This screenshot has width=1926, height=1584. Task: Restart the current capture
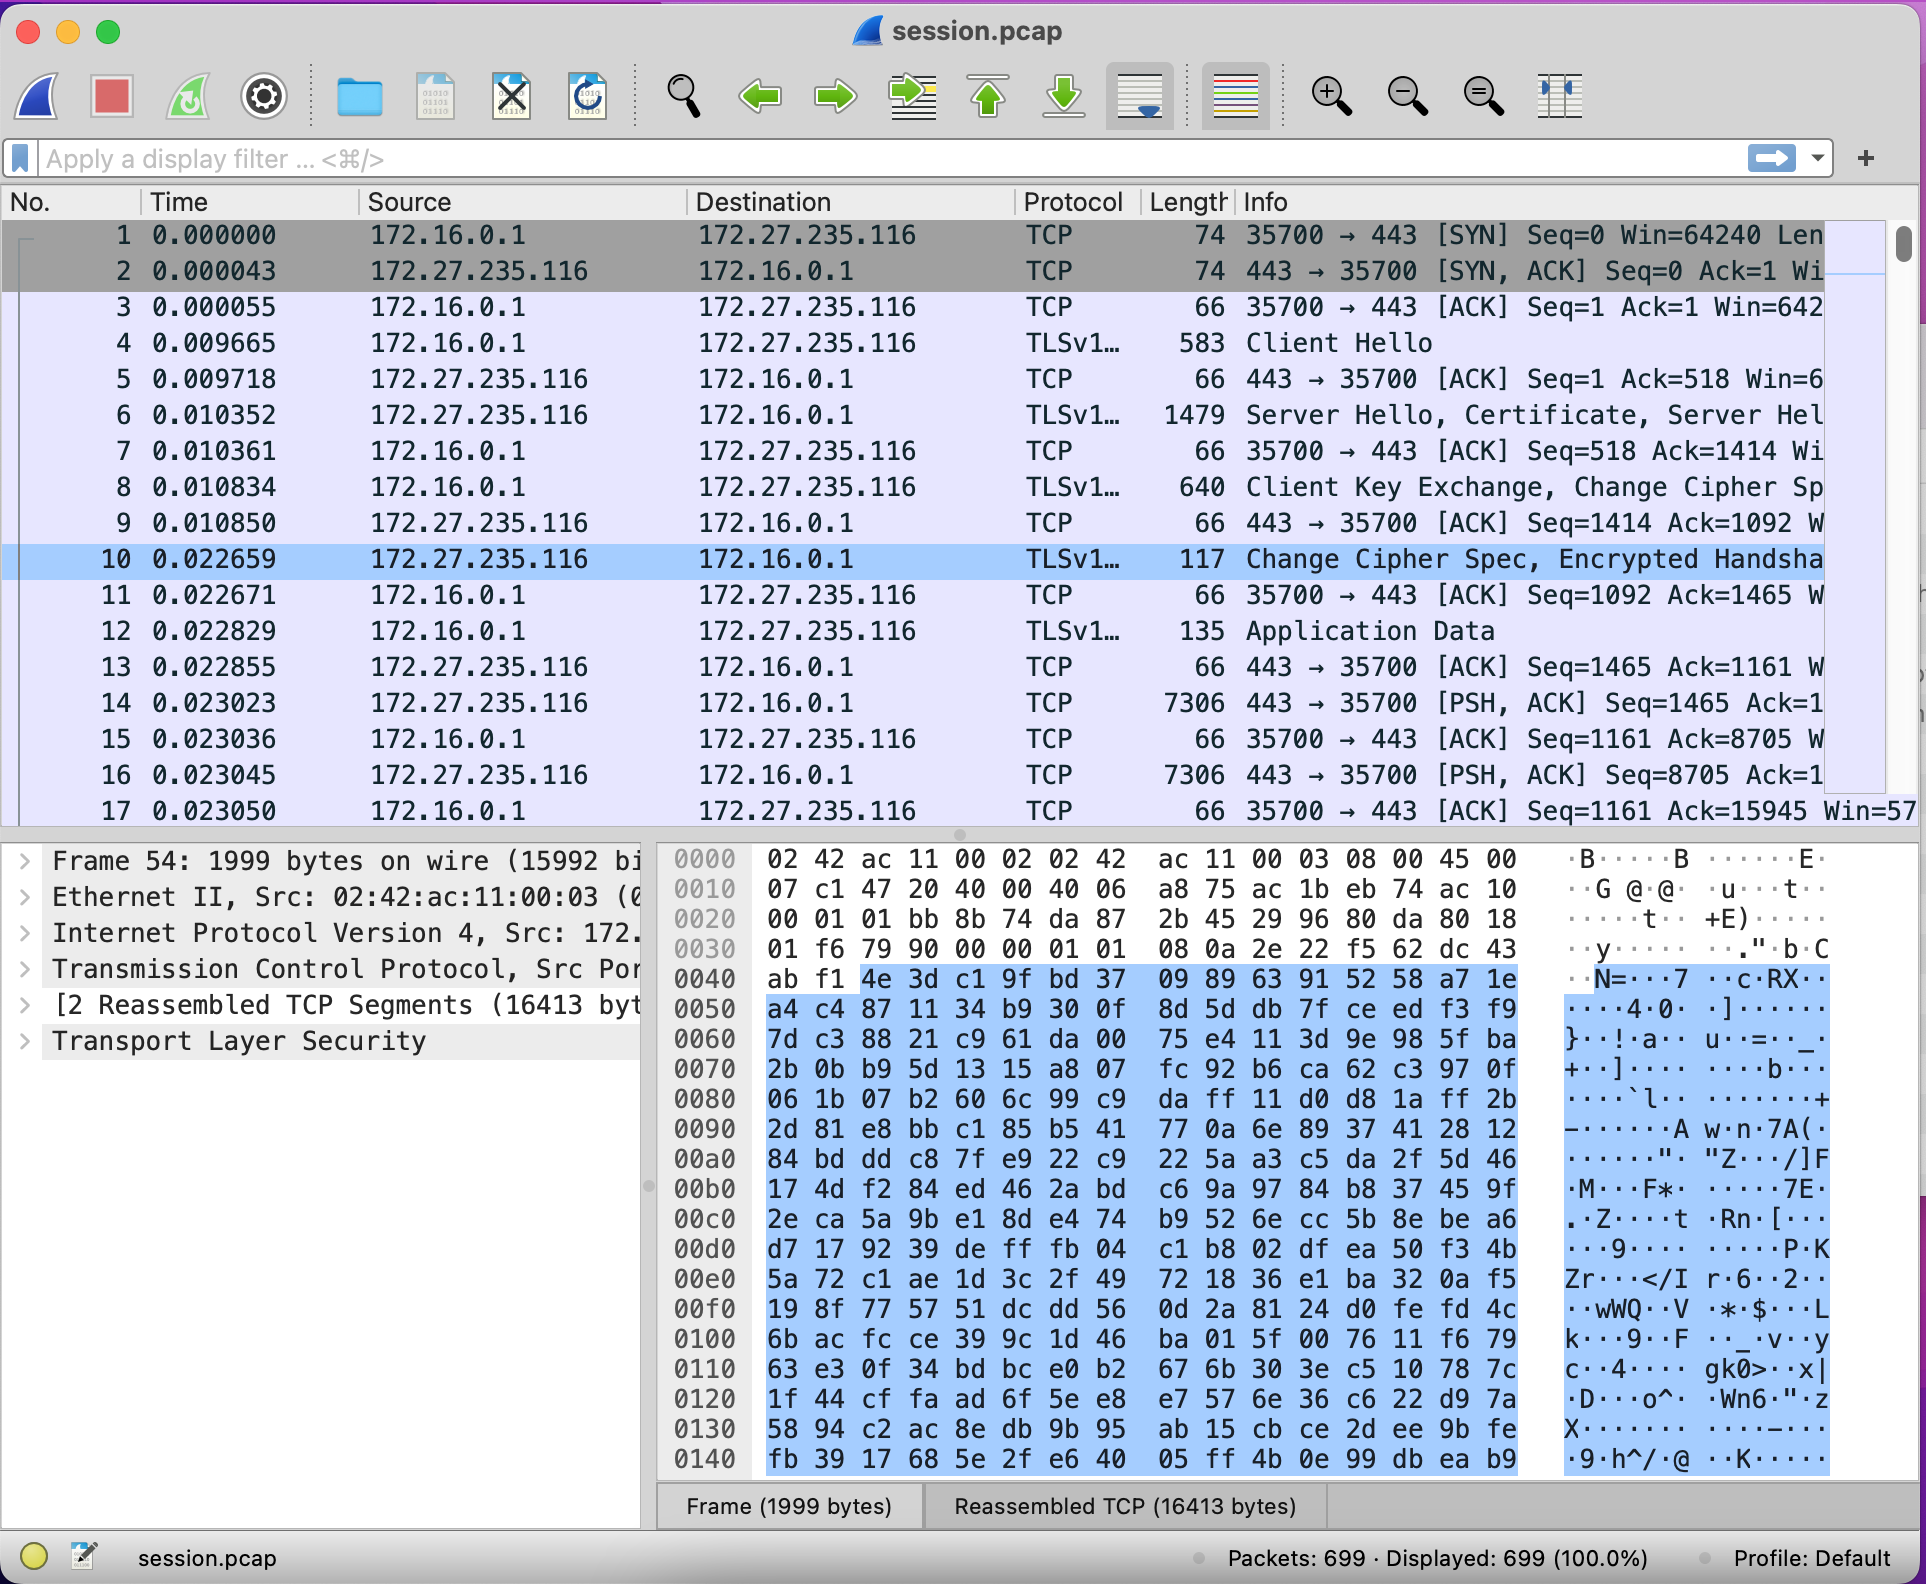coord(188,97)
